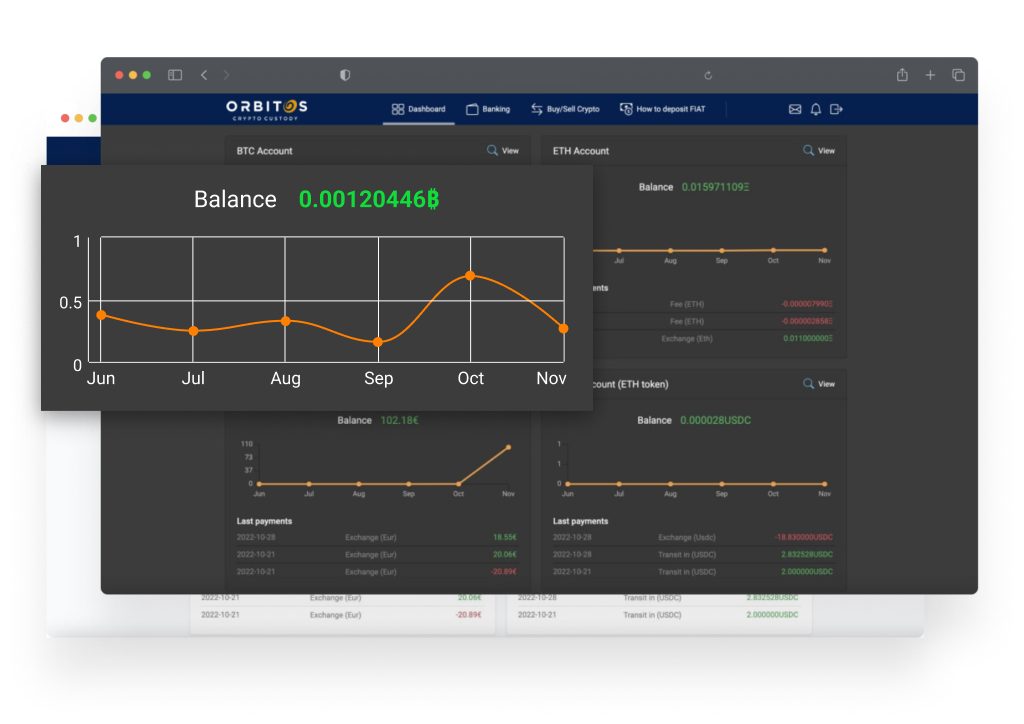
Task: Select the Jun data point on BTC chart
Action: (101, 315)
